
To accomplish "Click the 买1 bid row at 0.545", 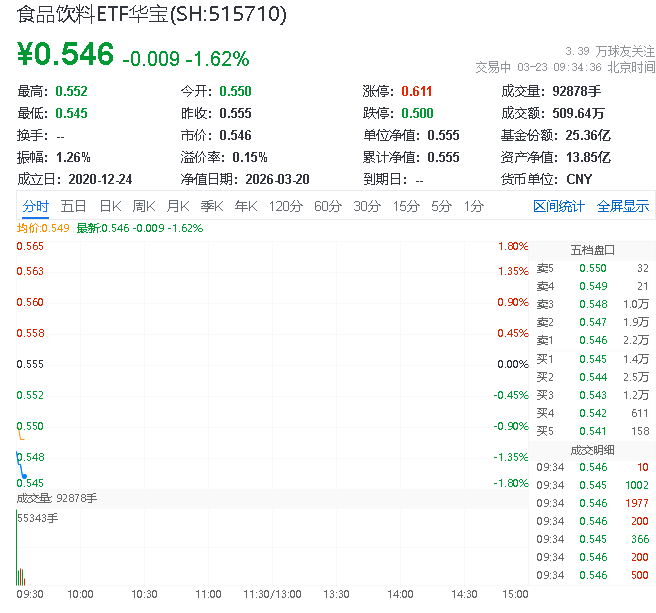I will click(592, 358).
